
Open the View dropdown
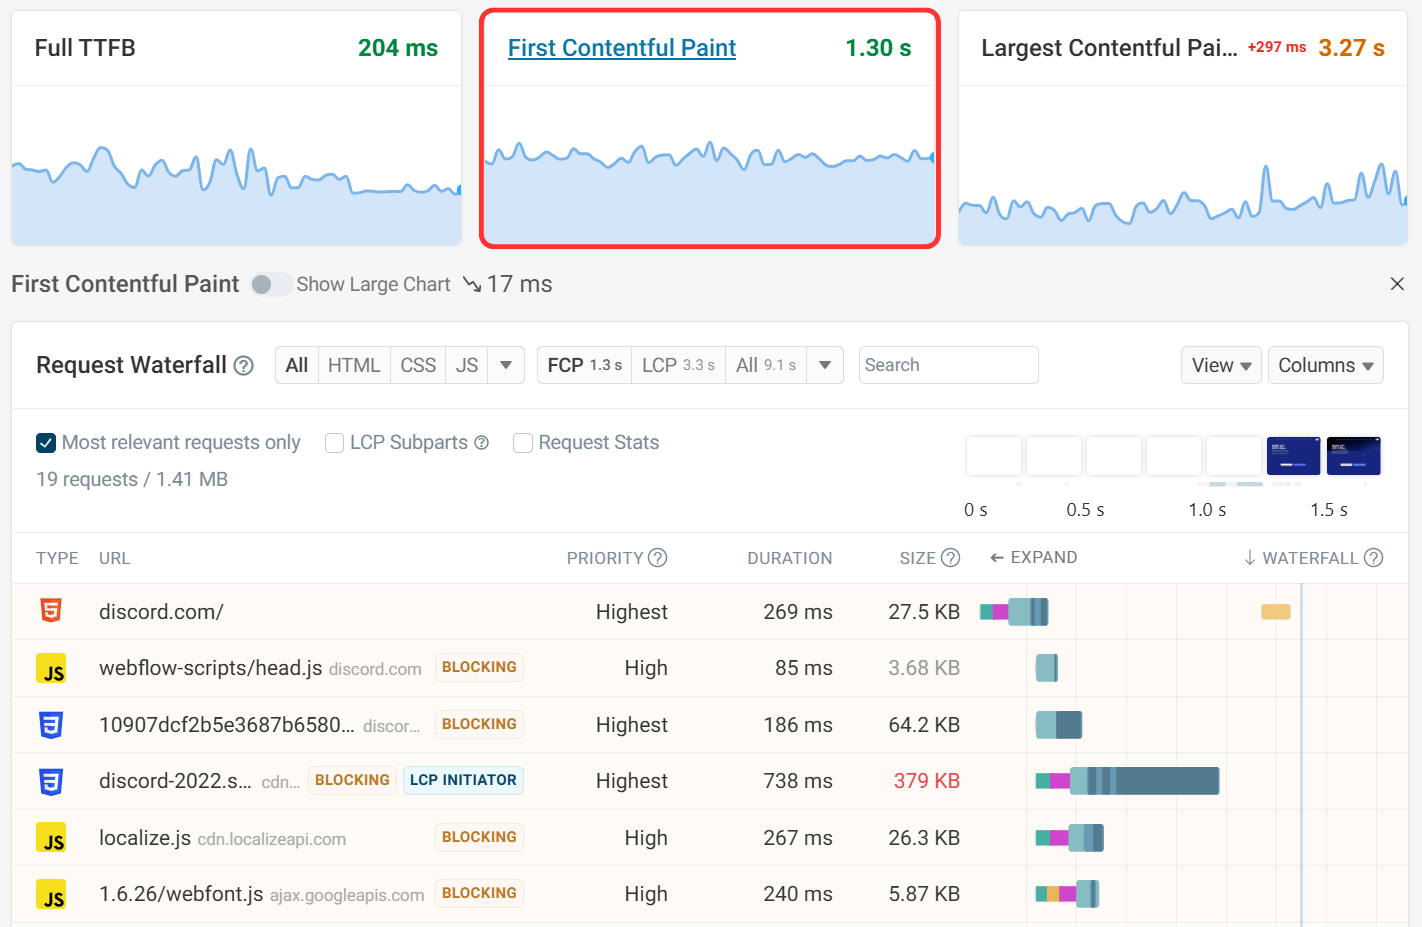click(1221, 366)
